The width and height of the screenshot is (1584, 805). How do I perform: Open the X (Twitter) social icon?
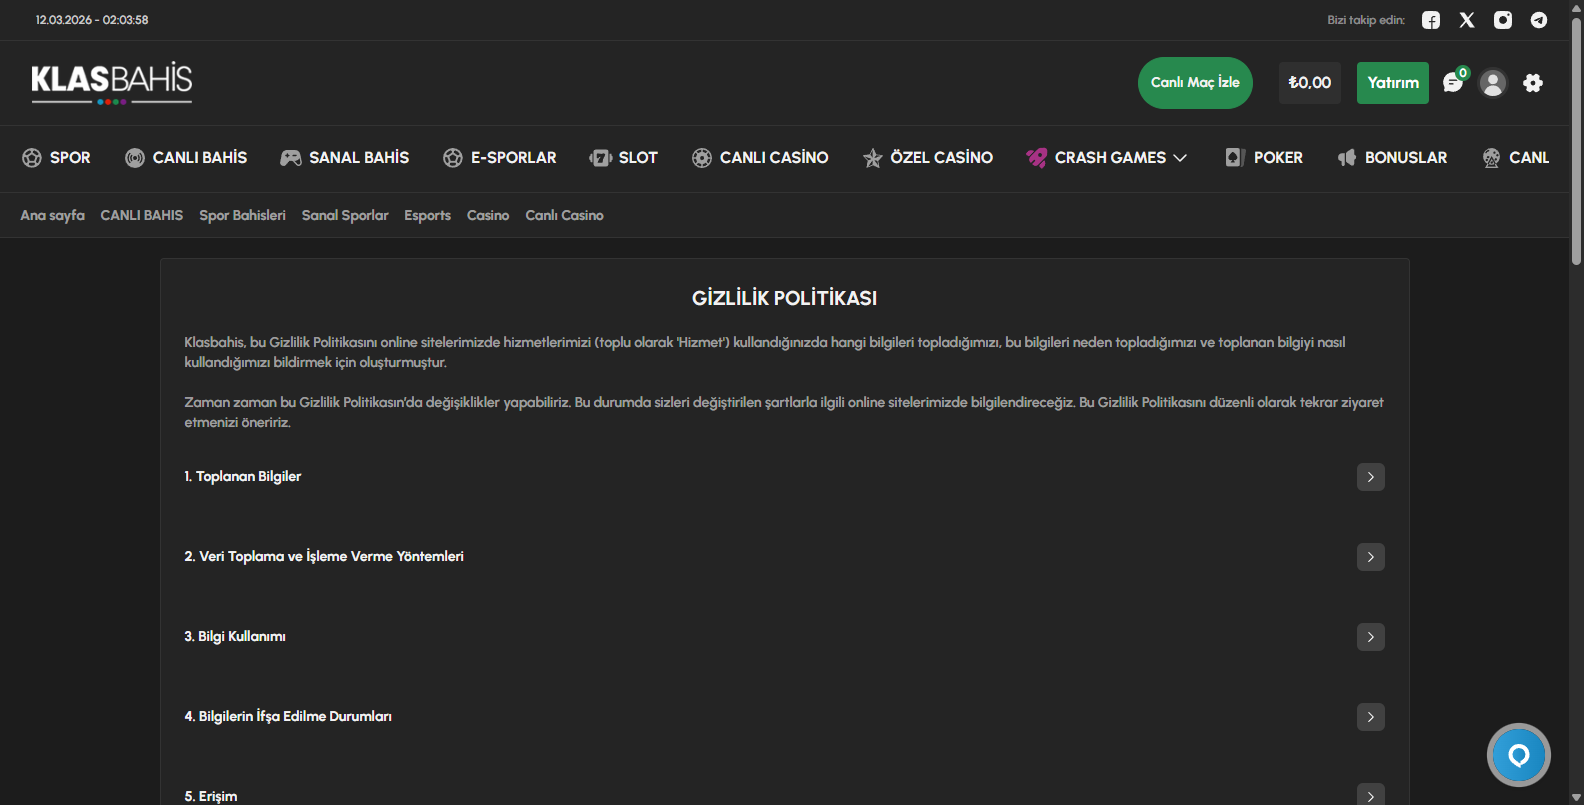[1467, 20]
